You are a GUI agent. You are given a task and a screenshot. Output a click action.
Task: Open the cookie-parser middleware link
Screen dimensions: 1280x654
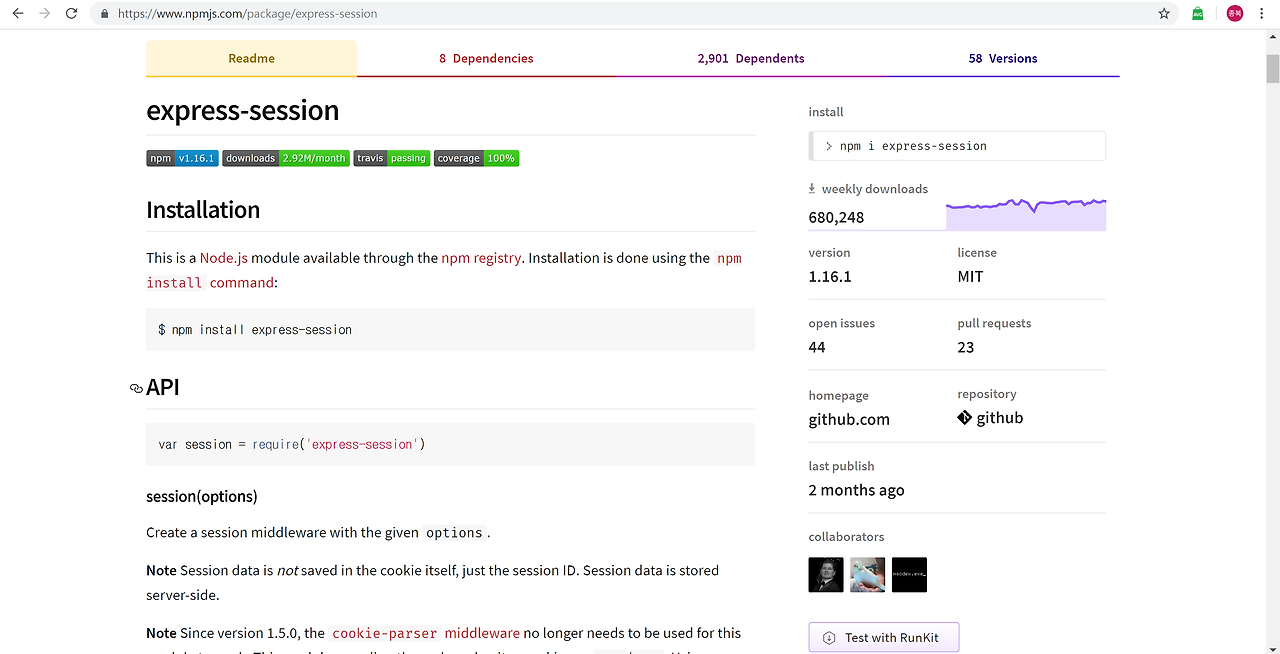pos(426,633)
